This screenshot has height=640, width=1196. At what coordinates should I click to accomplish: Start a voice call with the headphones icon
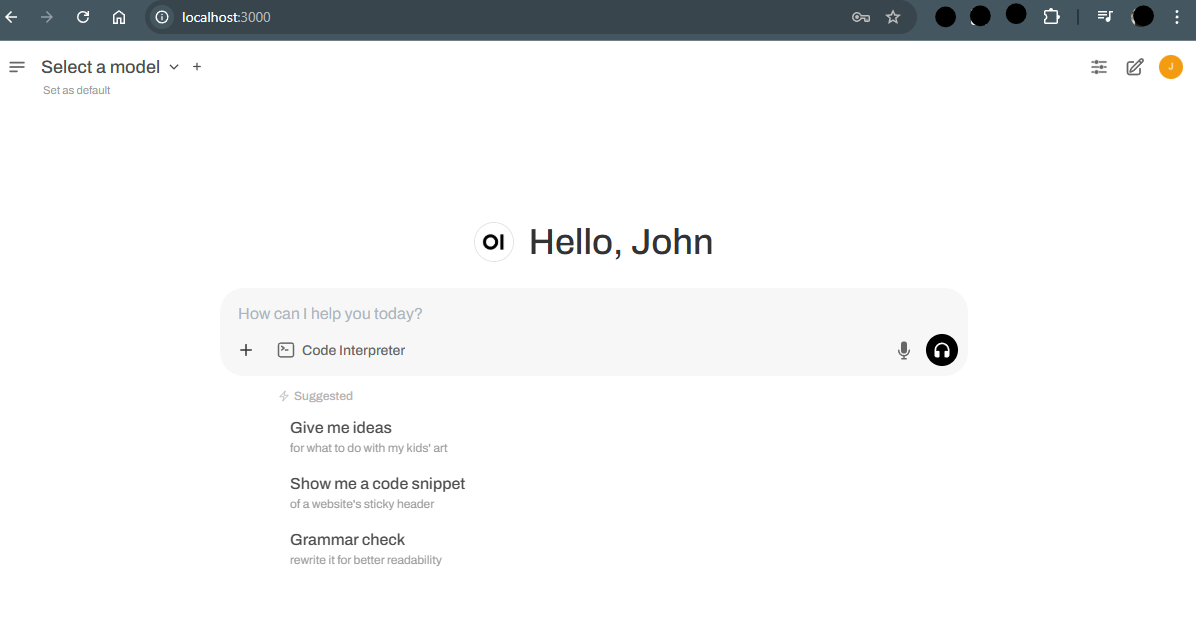click(x=941, y=350)
